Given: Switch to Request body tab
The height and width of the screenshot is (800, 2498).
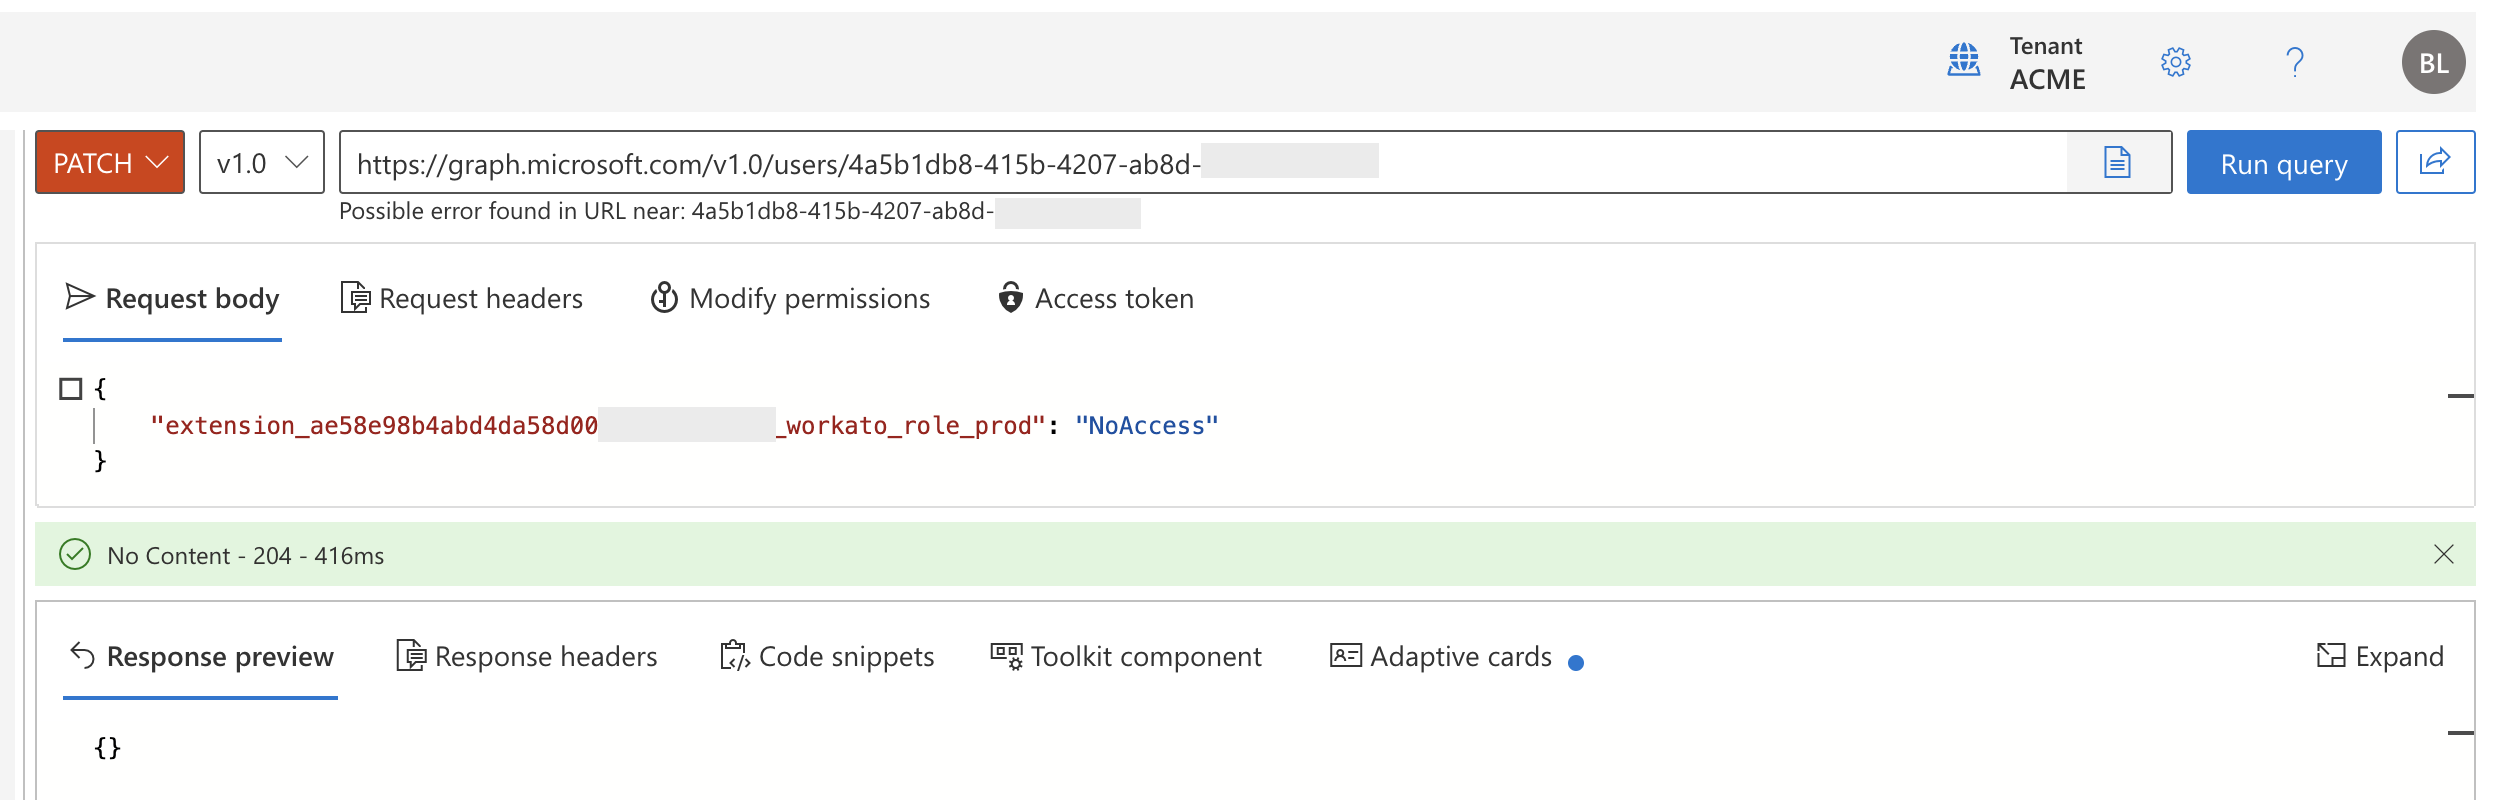Looking at the screenshot, I should [x=172, y=299].
